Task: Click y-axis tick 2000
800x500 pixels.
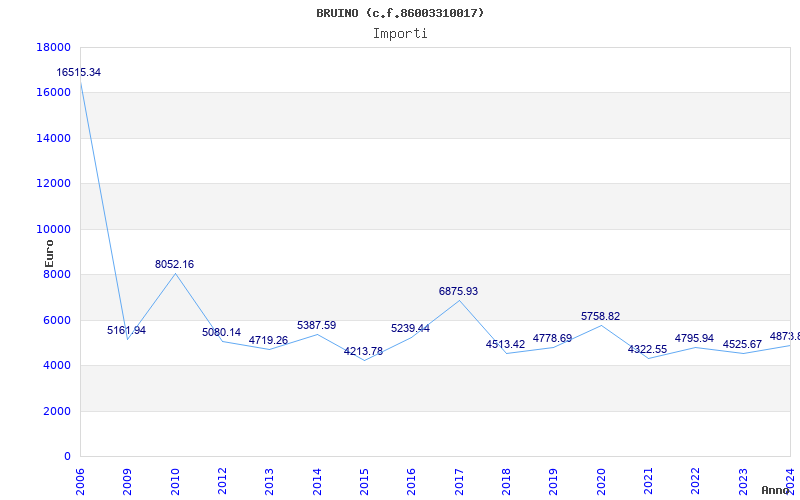Action: coord(57,411)
